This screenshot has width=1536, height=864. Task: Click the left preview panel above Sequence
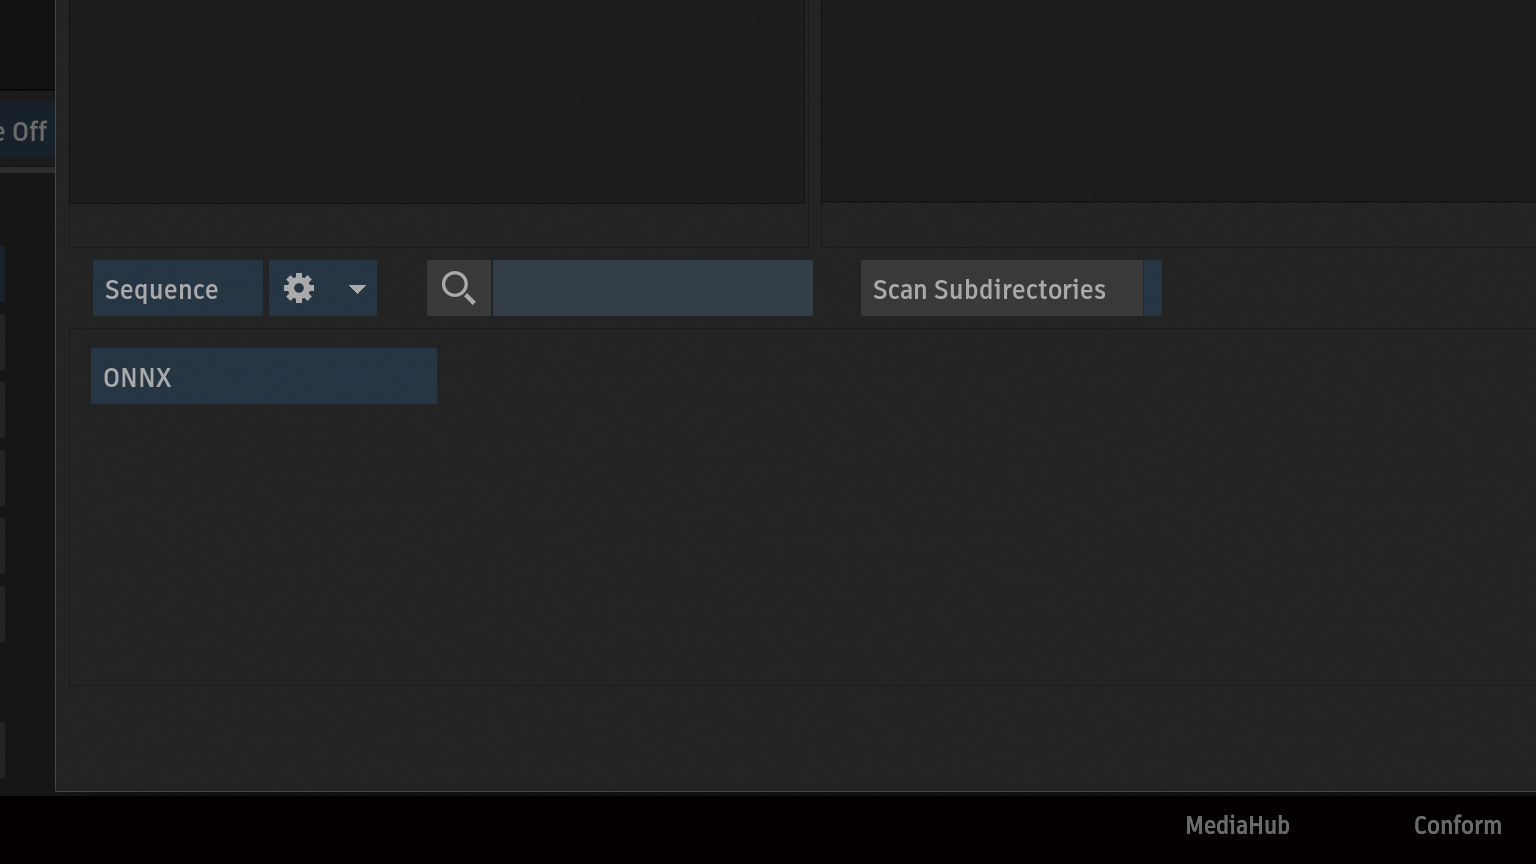pos(437,100)
